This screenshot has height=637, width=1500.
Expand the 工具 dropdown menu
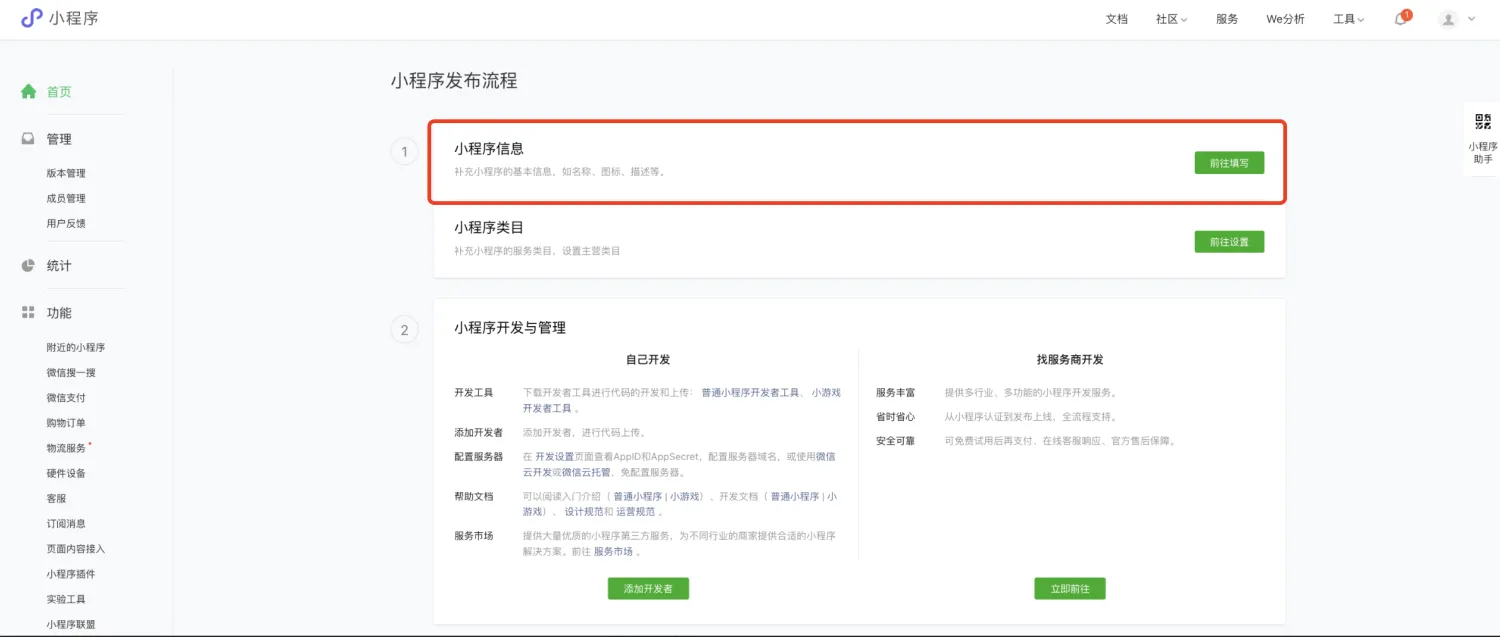[1348, 19]
